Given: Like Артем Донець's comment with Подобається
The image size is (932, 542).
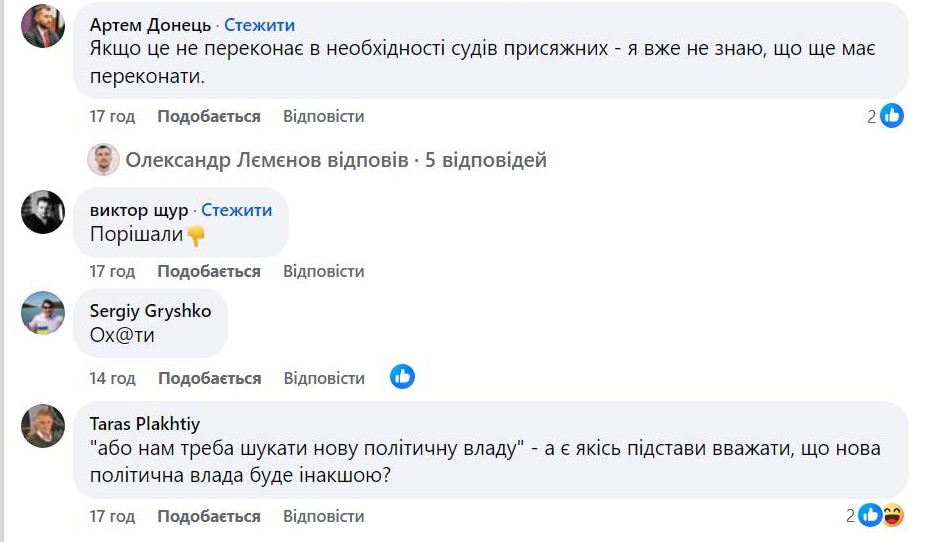Looking at the screenshot, I should point(209,116).
